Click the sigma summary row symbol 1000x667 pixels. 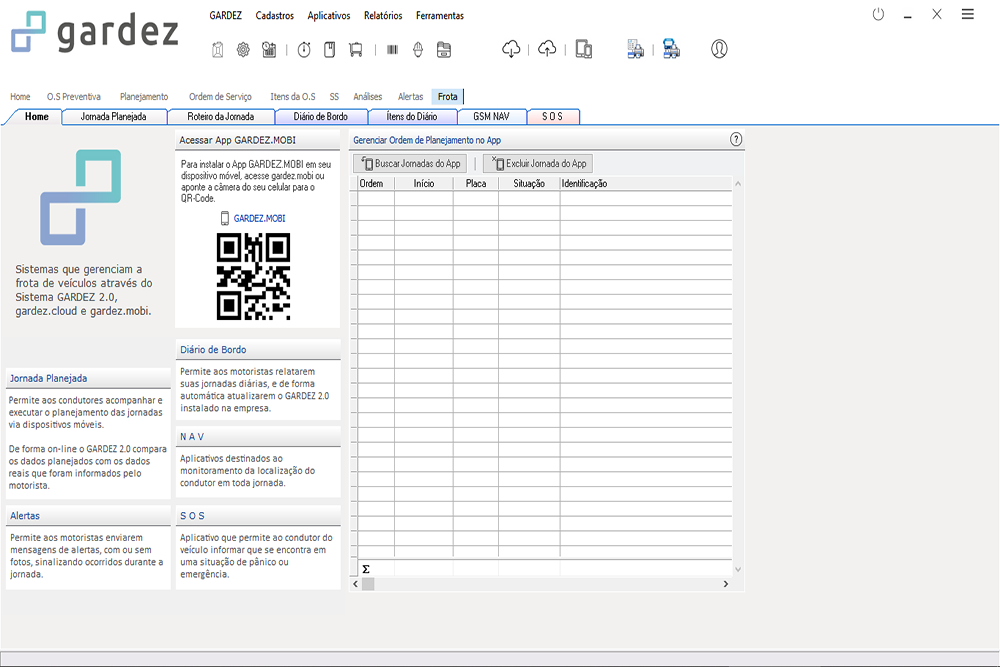coord(366,569)
